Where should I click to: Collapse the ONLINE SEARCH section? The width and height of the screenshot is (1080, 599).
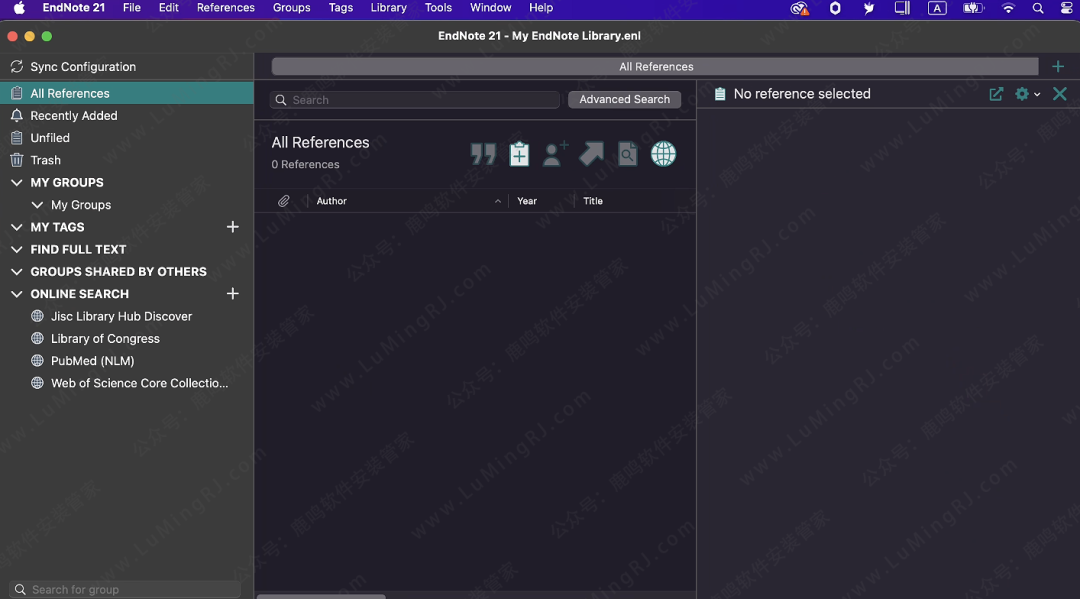(x=16, y=294)
